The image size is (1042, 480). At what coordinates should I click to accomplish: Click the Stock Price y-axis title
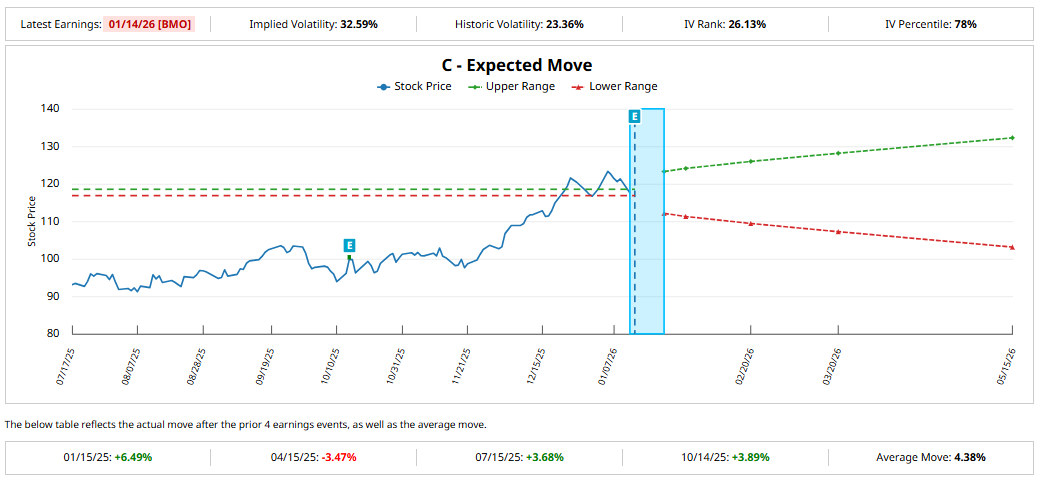(31, 221)
